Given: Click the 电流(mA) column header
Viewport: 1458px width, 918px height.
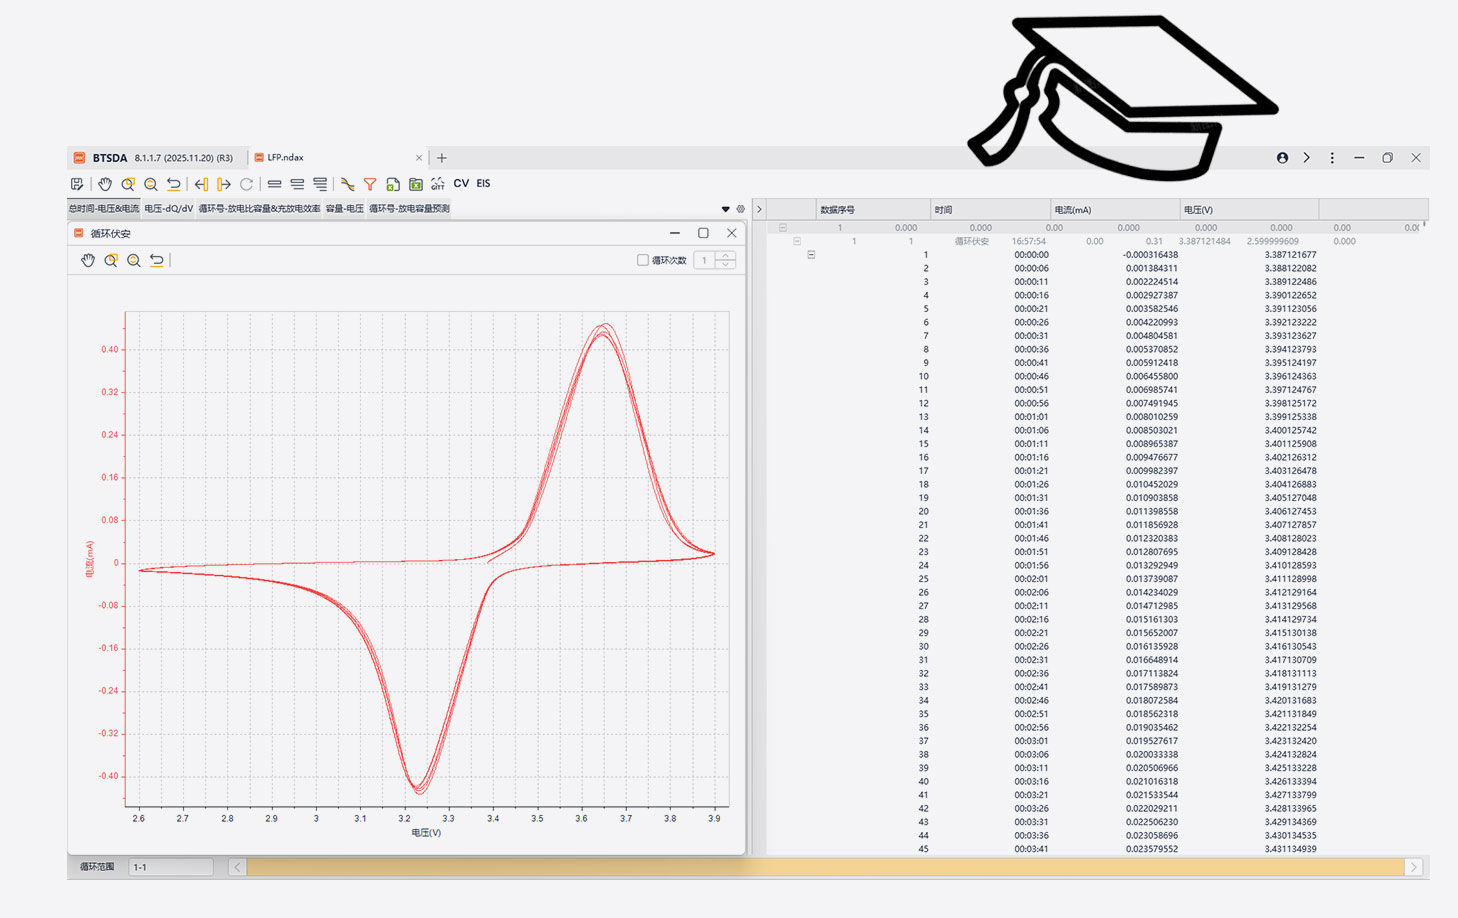Looking at the screenshot, I should 1073,210.
